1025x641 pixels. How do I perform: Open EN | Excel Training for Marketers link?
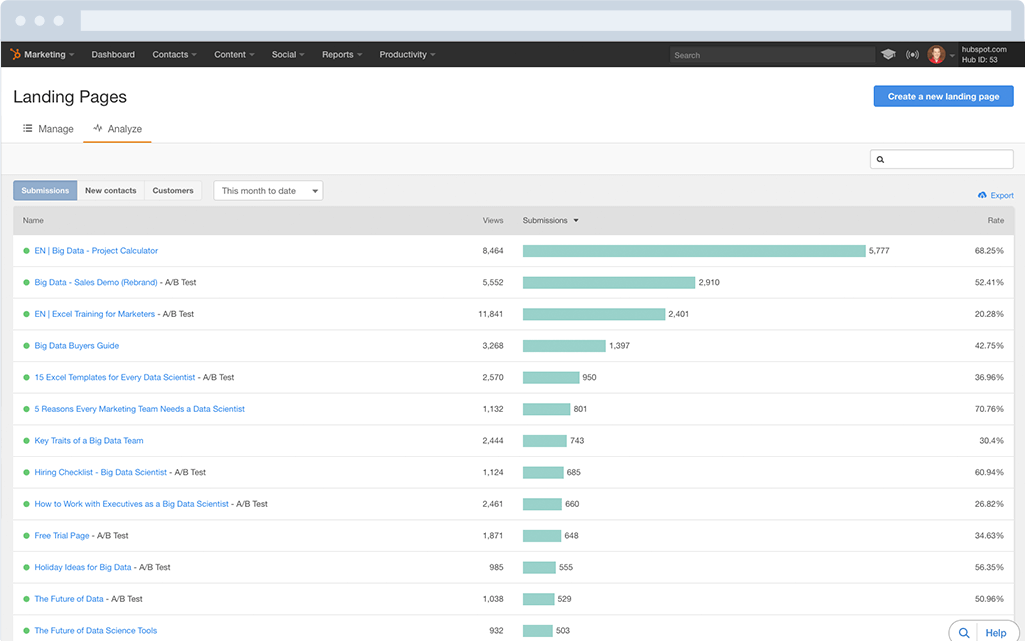tap(94, 314)
